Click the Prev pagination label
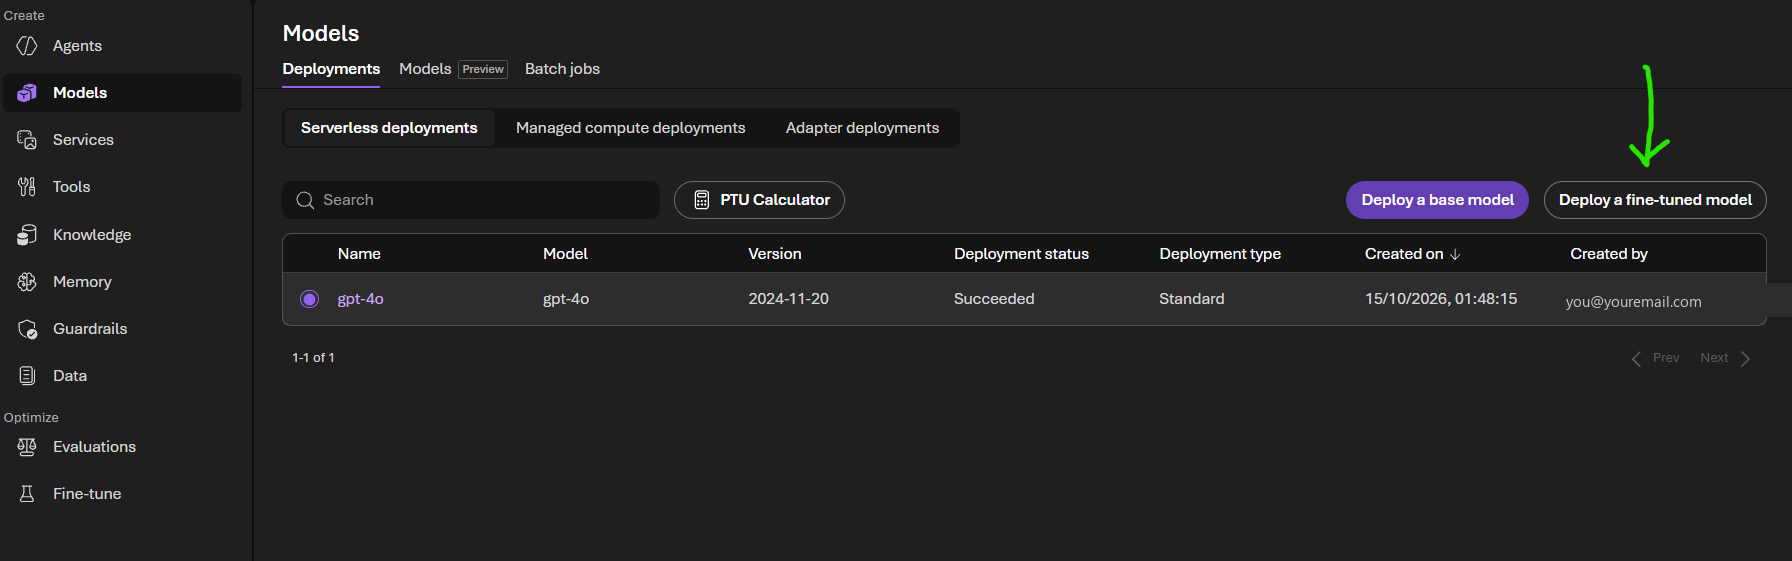 pos(1666,358)
